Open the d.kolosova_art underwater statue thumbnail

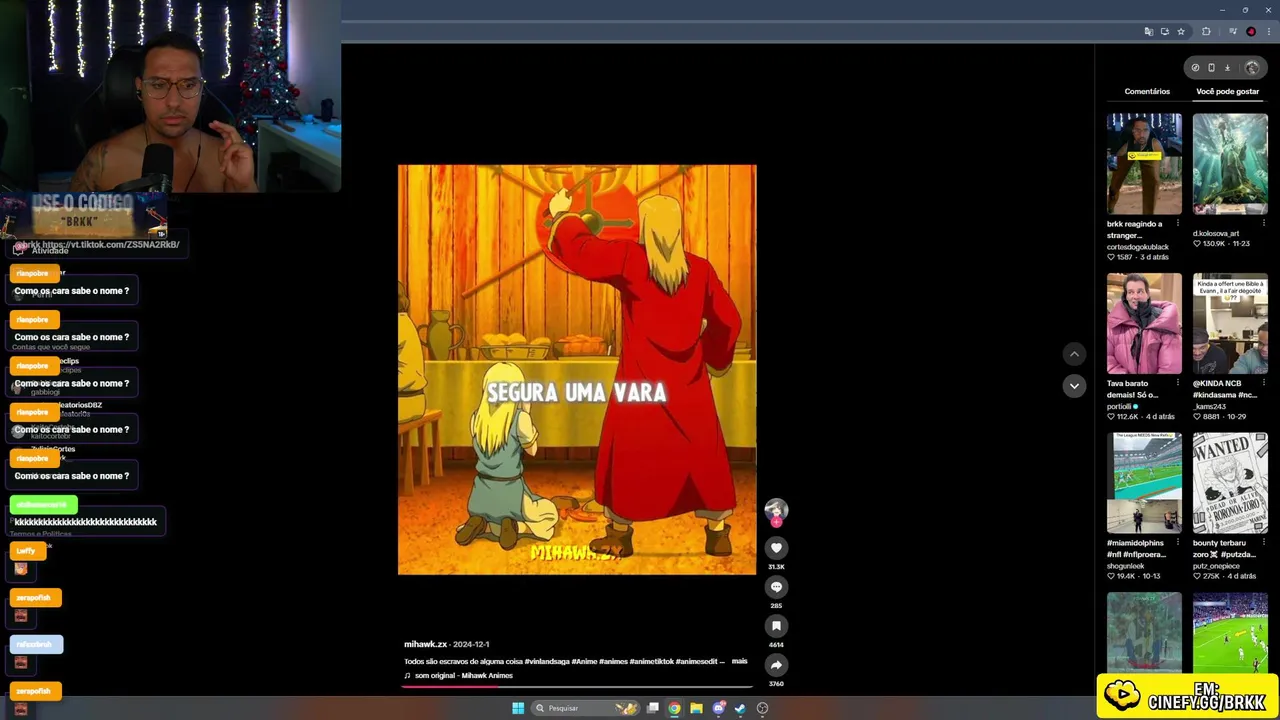click(x=1230, y=164)
